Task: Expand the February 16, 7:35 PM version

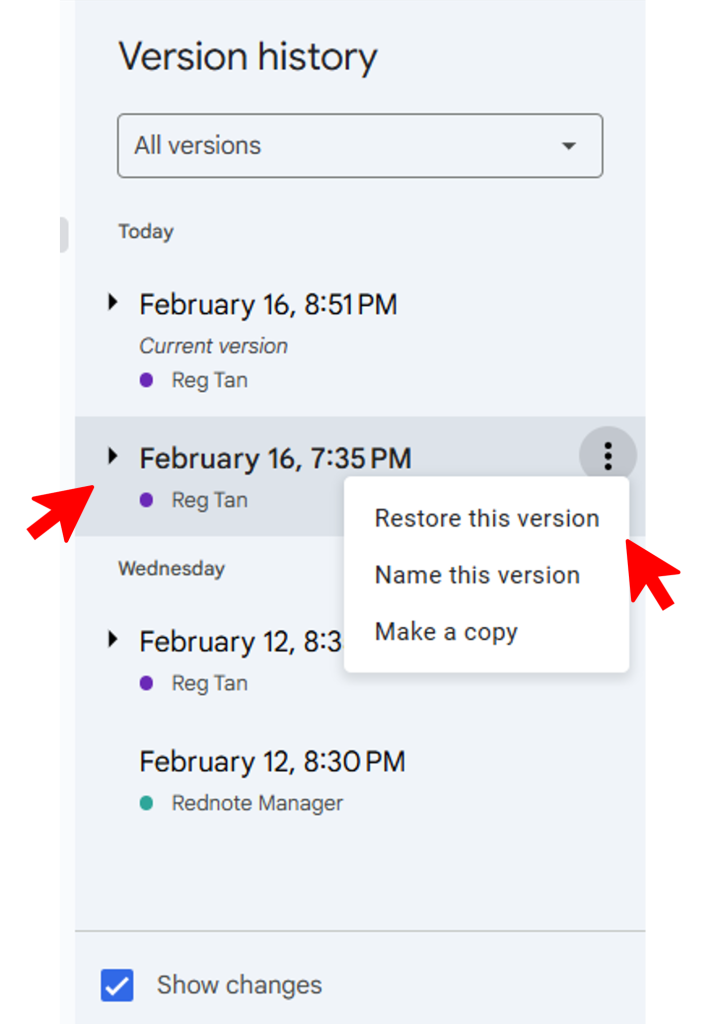Action: pyautogui.click(x=112, y=456)
